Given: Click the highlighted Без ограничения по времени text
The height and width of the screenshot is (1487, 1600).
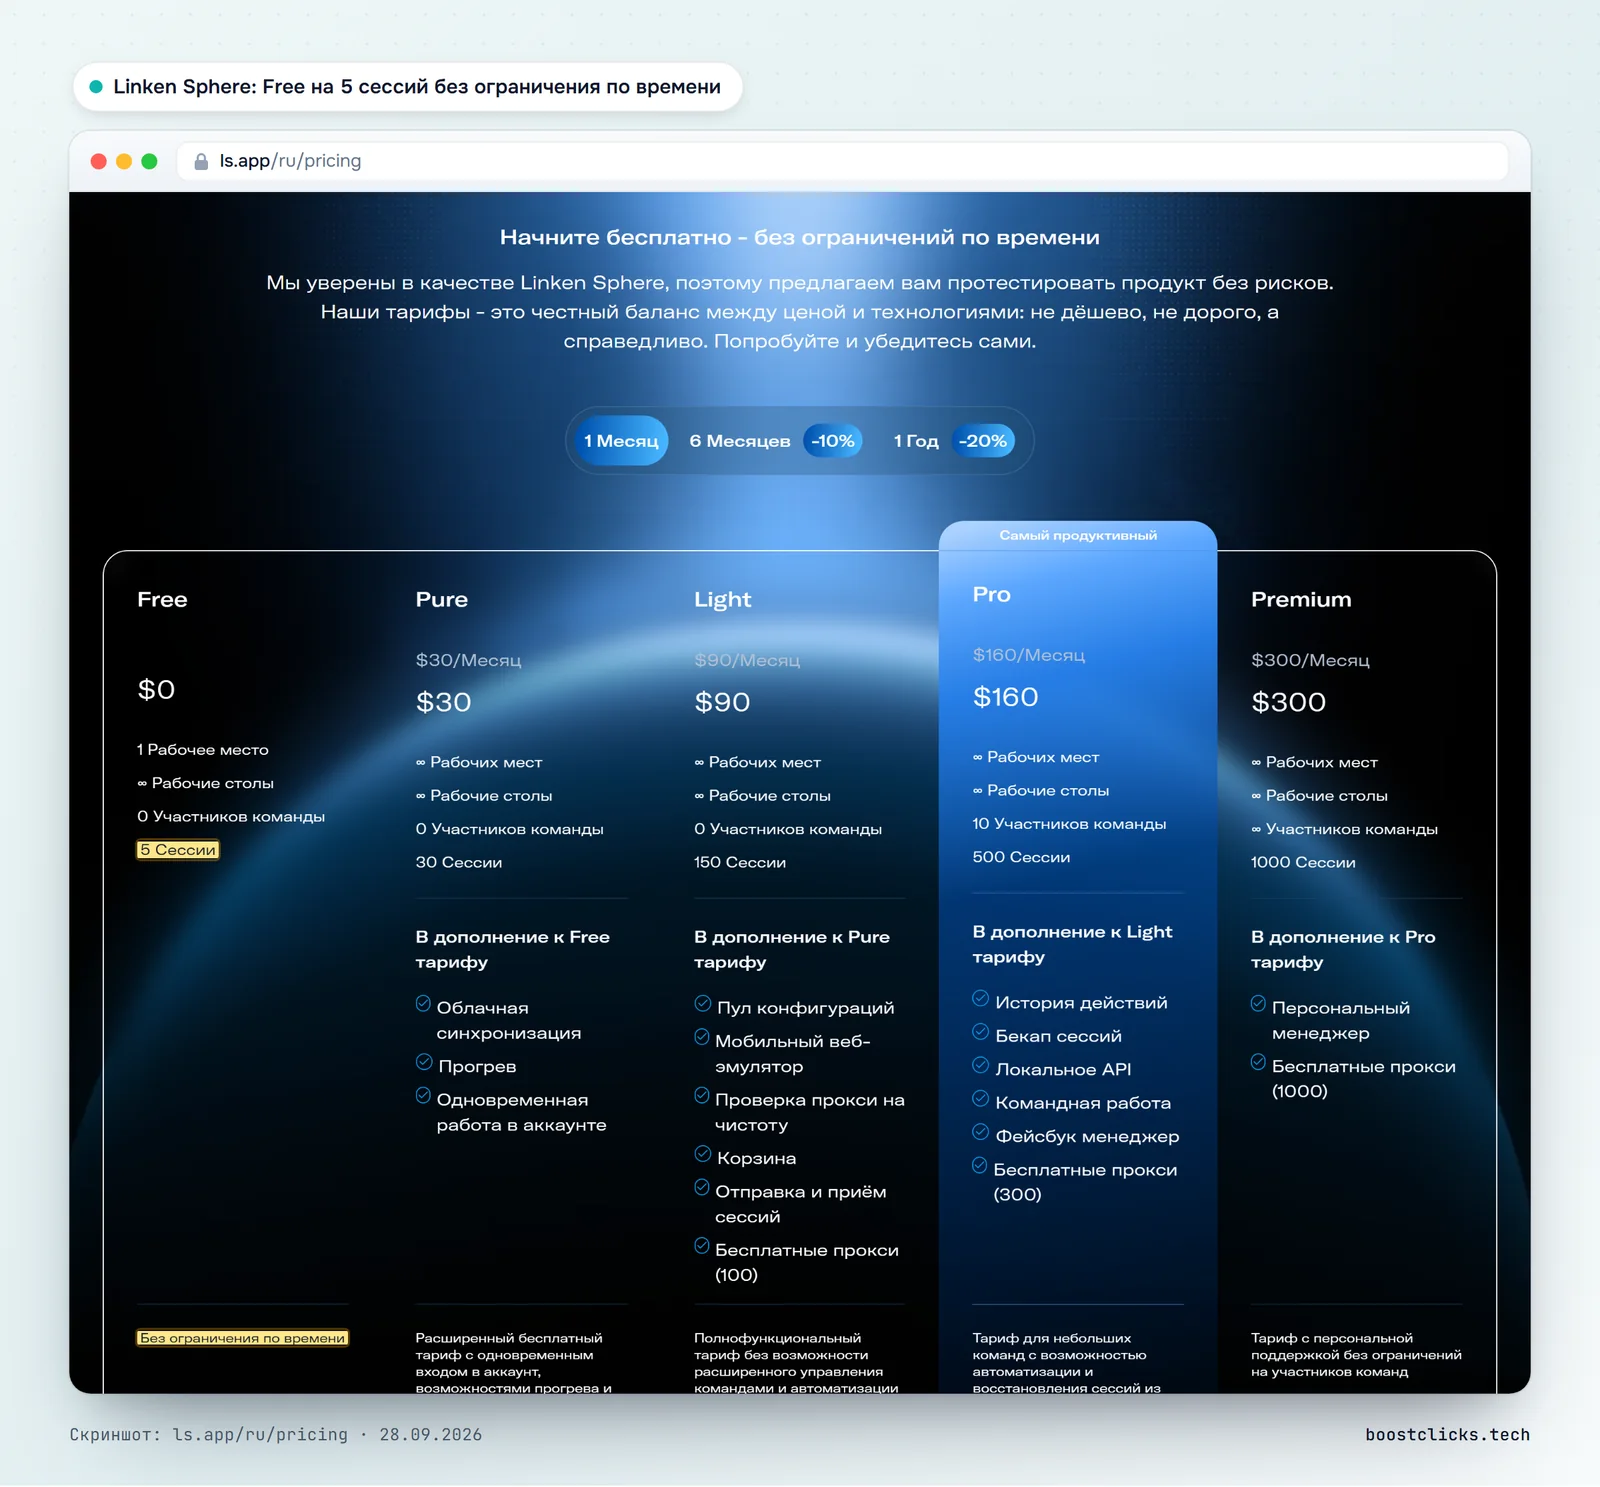Looking at the screenshot, I should tap(243, 1338).
